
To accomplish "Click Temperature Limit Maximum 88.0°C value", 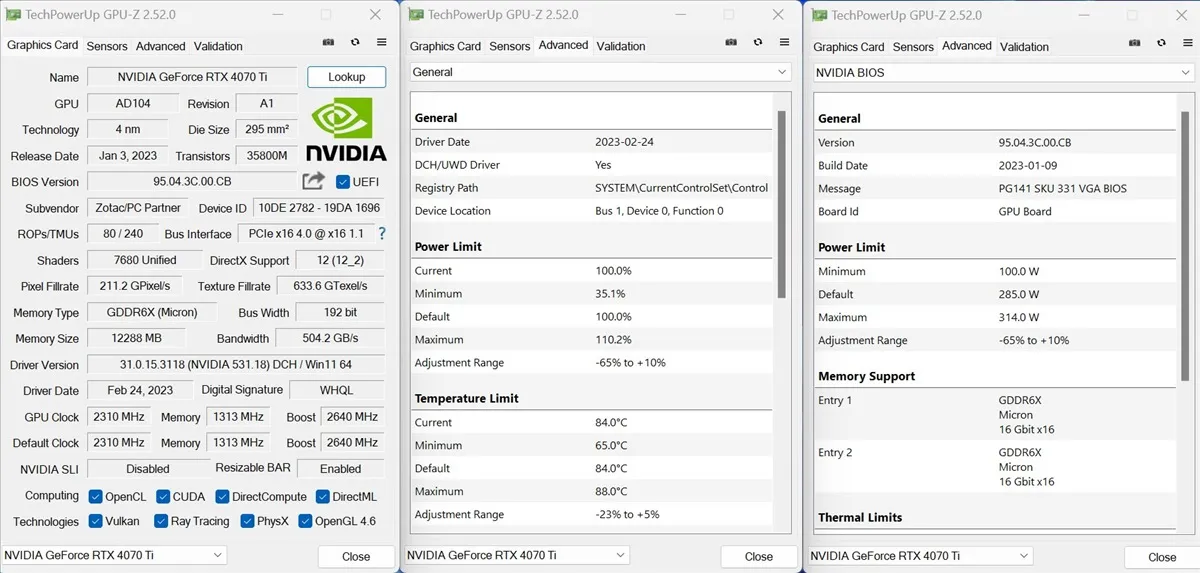I will point(612,491).
